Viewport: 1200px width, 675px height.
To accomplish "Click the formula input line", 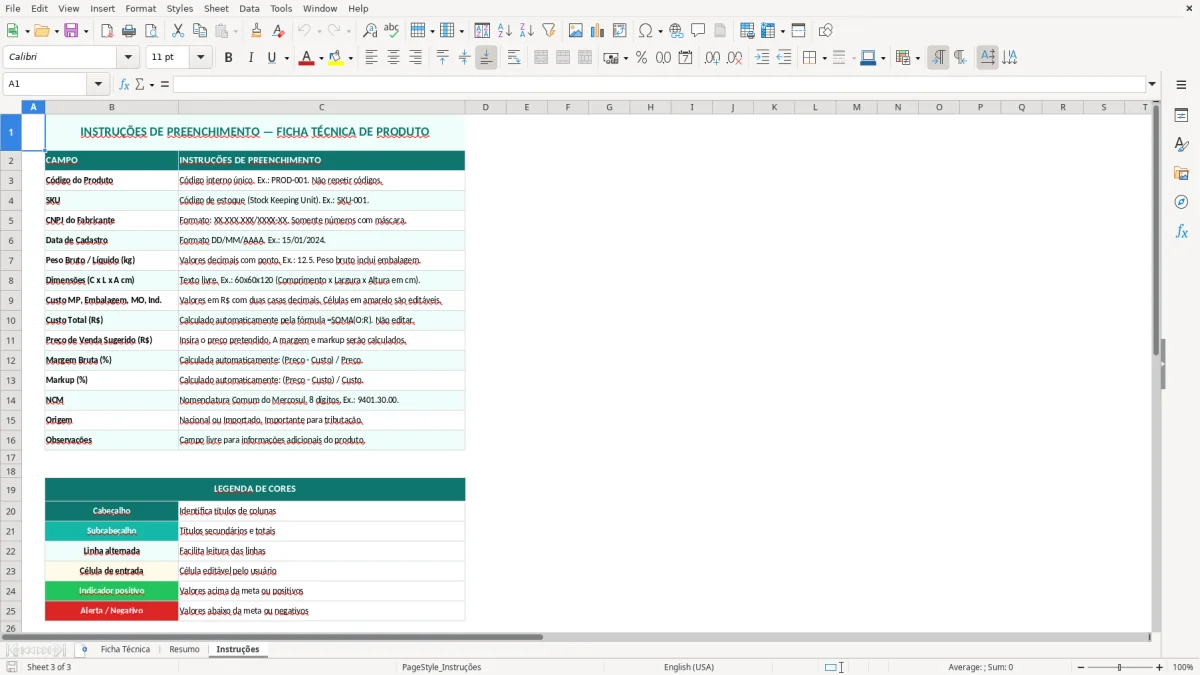I will [659, 84].
